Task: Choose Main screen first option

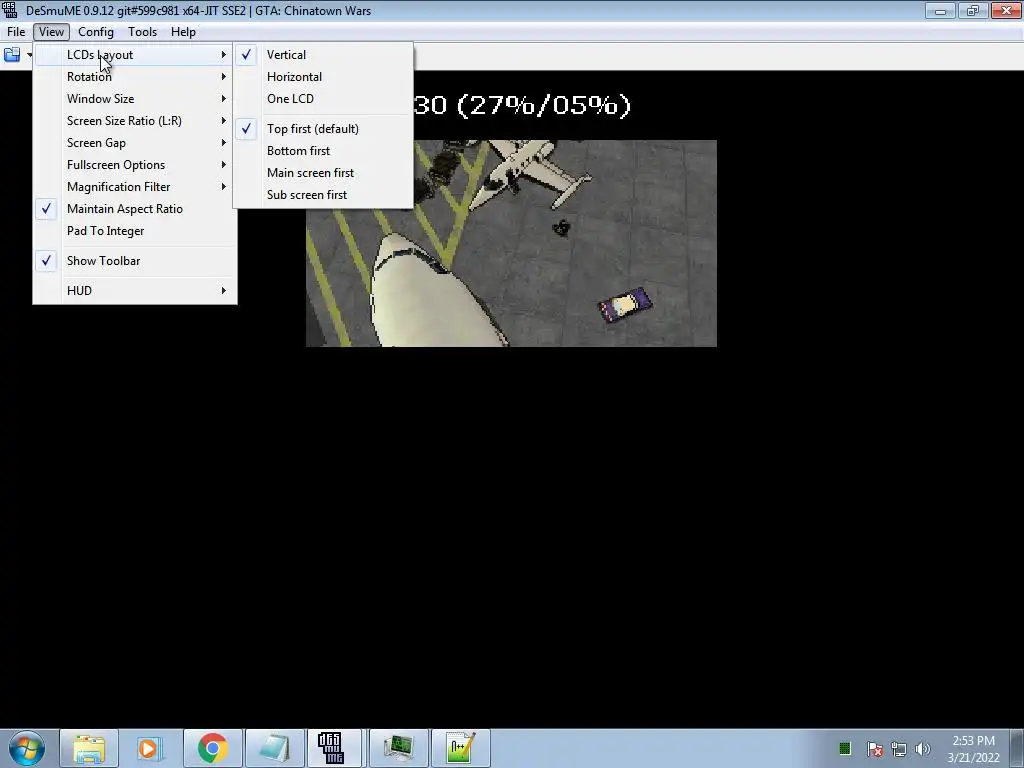Action: (x=323, y=173)
